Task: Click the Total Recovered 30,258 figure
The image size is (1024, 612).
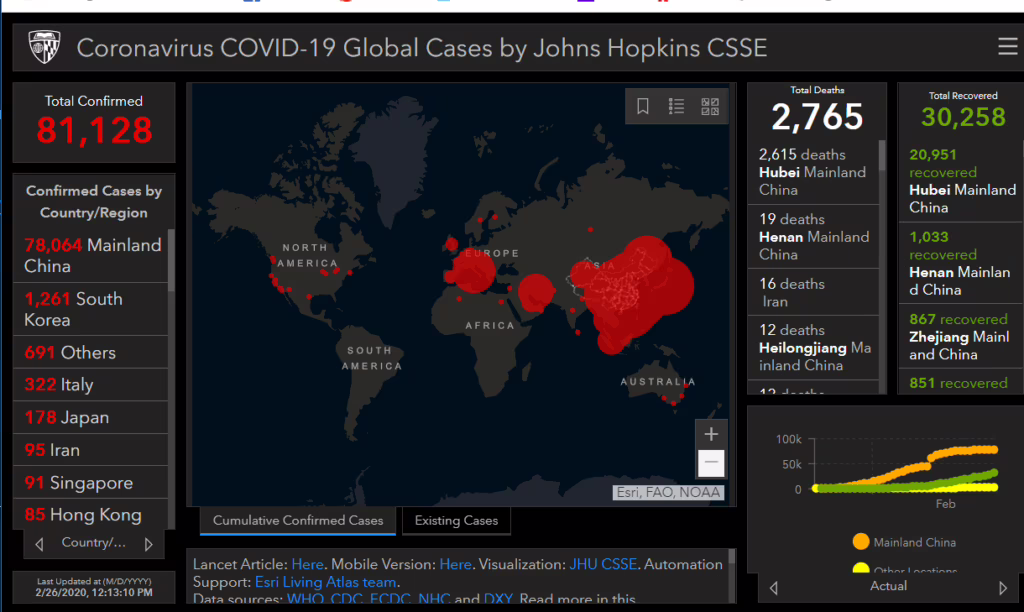Action: [x=963, y=118]
